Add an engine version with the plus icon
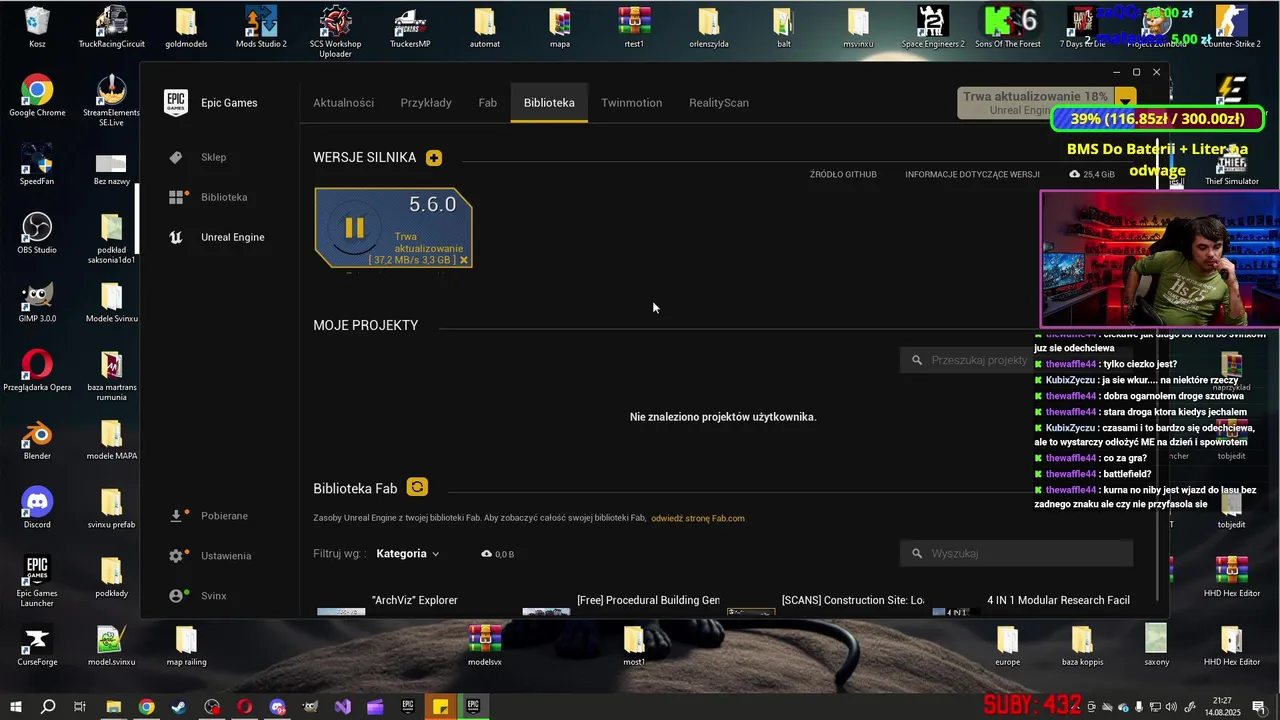 pos(433,158)
